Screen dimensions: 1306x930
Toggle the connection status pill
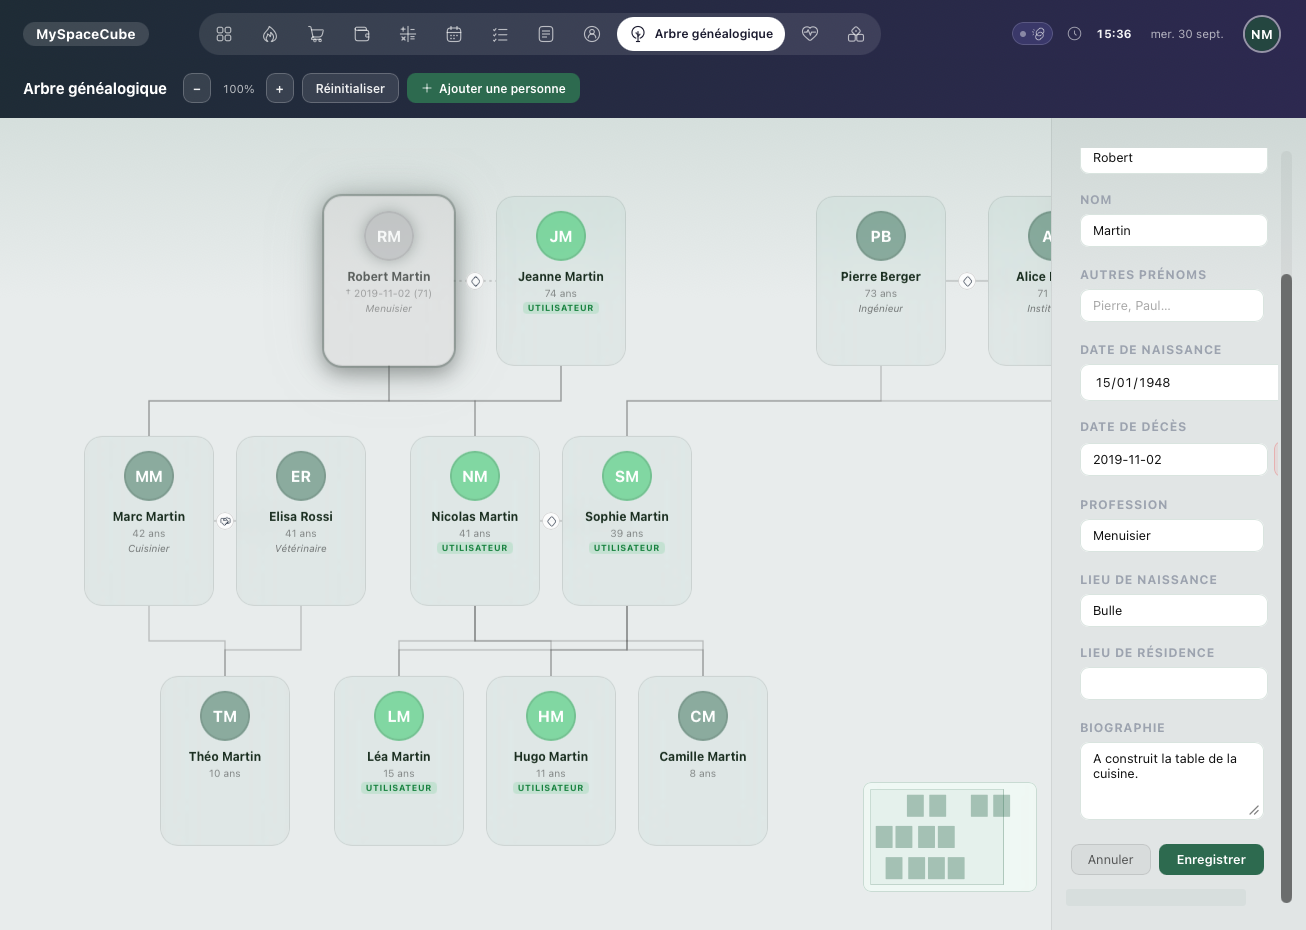[x=1032, y=34]
